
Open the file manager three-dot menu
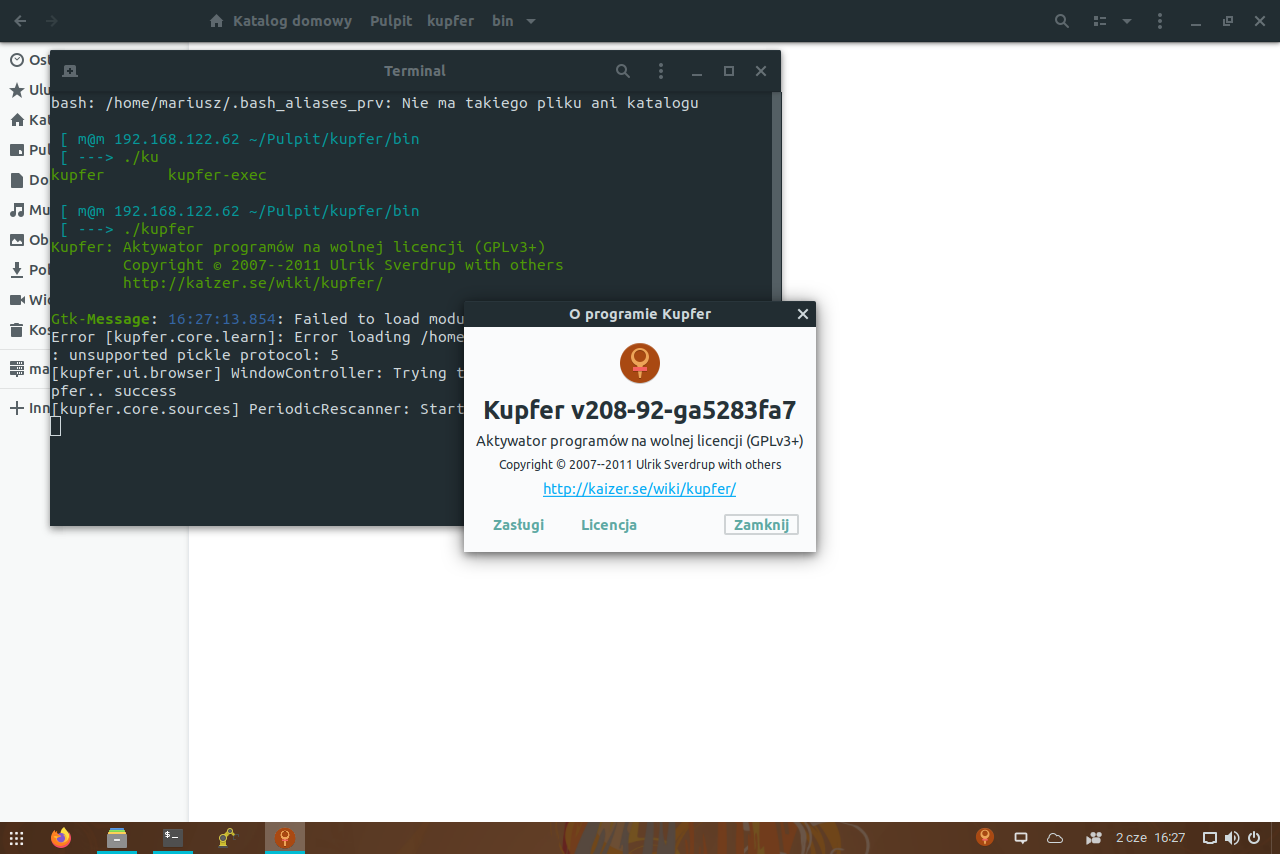pos(1159,20)
